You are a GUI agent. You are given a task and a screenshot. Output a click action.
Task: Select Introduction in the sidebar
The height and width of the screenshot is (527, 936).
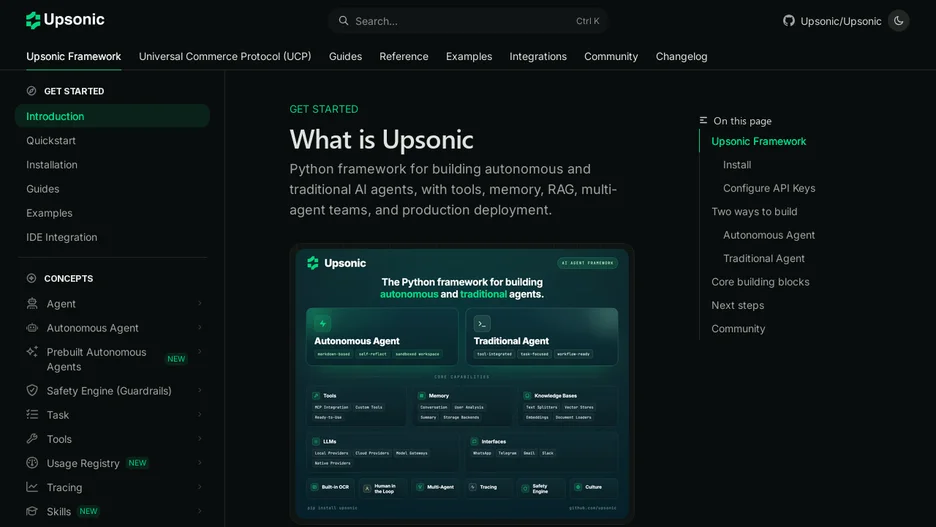[112, 116]
